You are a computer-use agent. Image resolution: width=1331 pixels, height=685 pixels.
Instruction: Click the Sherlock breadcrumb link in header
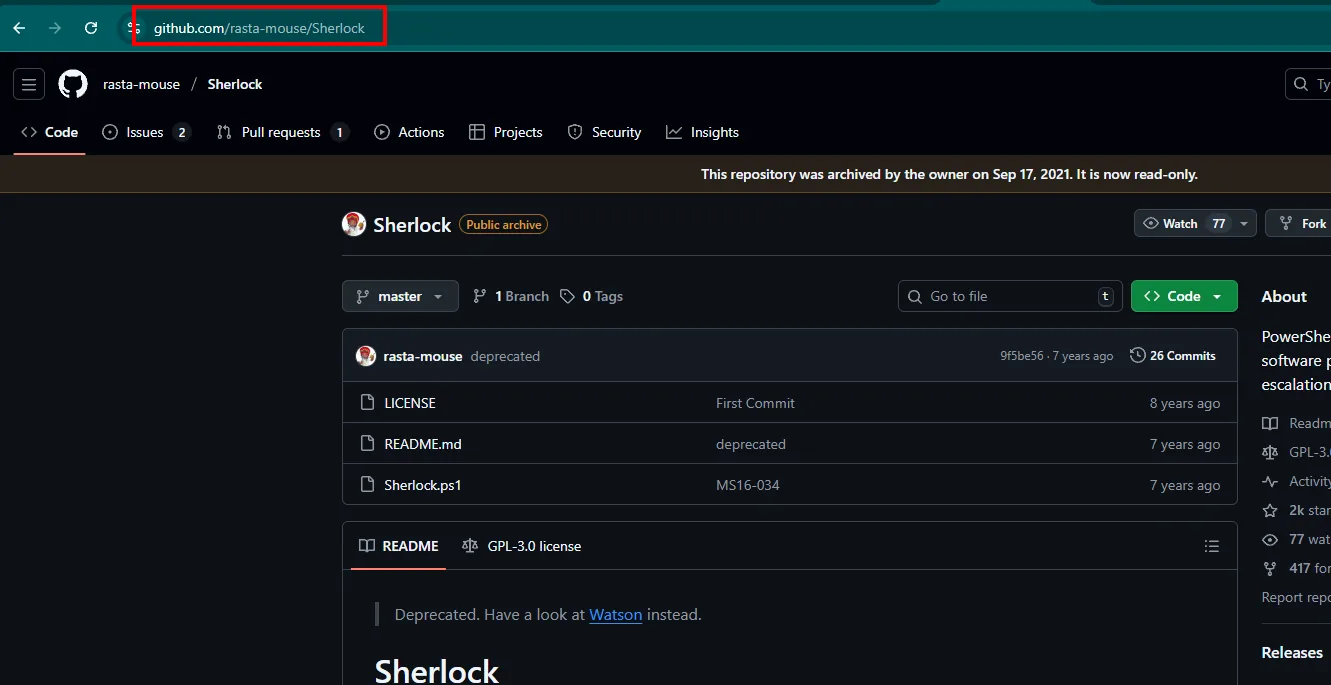(x=235, y=84)
